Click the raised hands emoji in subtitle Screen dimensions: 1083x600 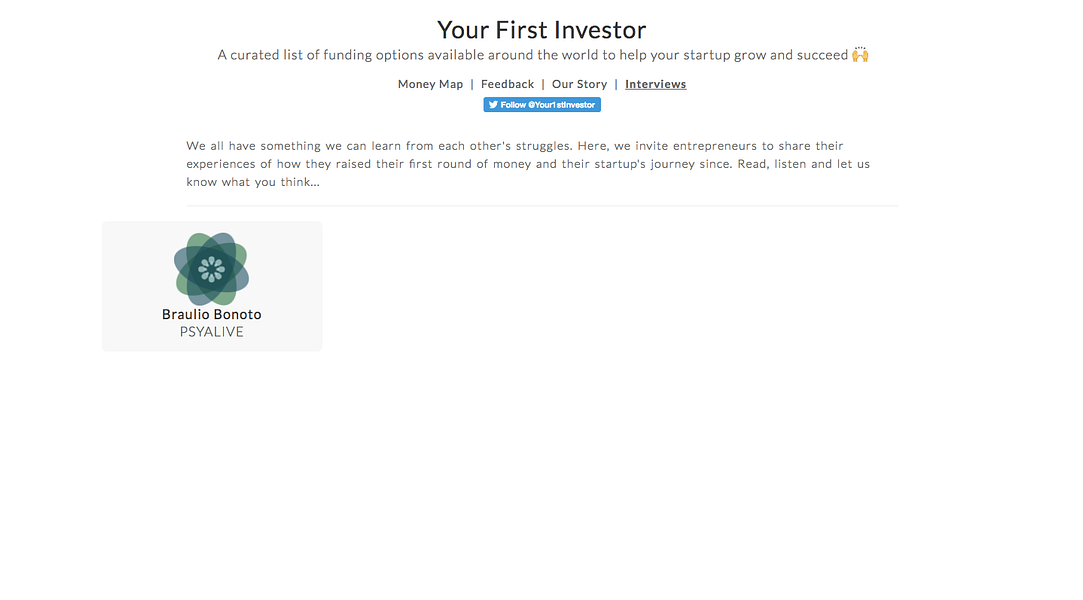pos(860,54)
